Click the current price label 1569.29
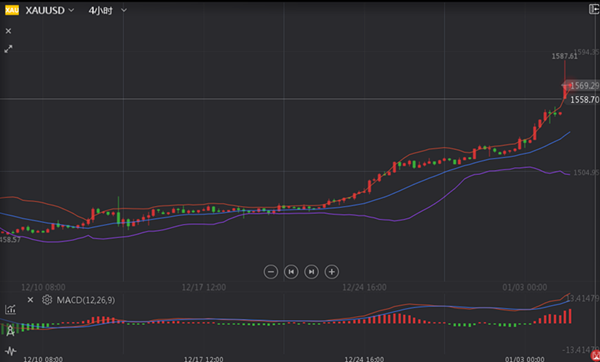This screenshot has width=600, height=362. pos(584,86)
